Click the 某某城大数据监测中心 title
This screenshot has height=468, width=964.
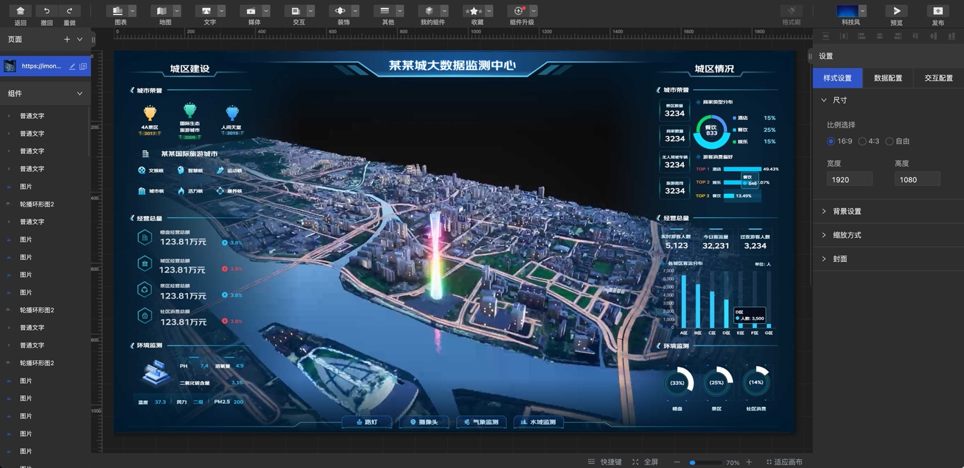coord(451,65)
